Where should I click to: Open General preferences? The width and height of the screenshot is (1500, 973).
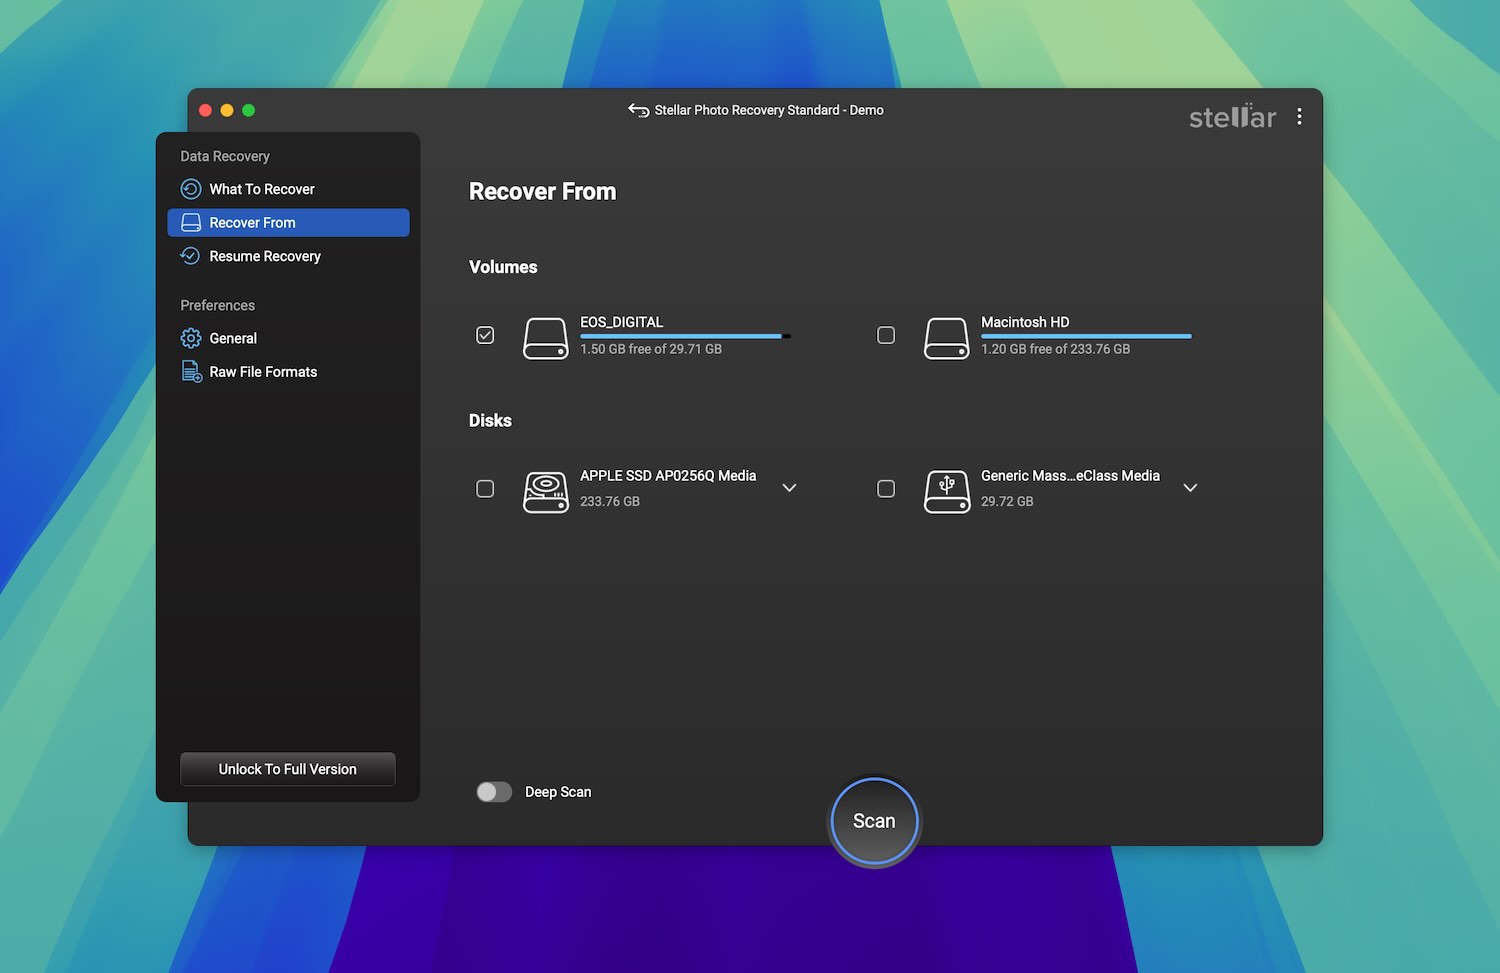click(288, 338)
